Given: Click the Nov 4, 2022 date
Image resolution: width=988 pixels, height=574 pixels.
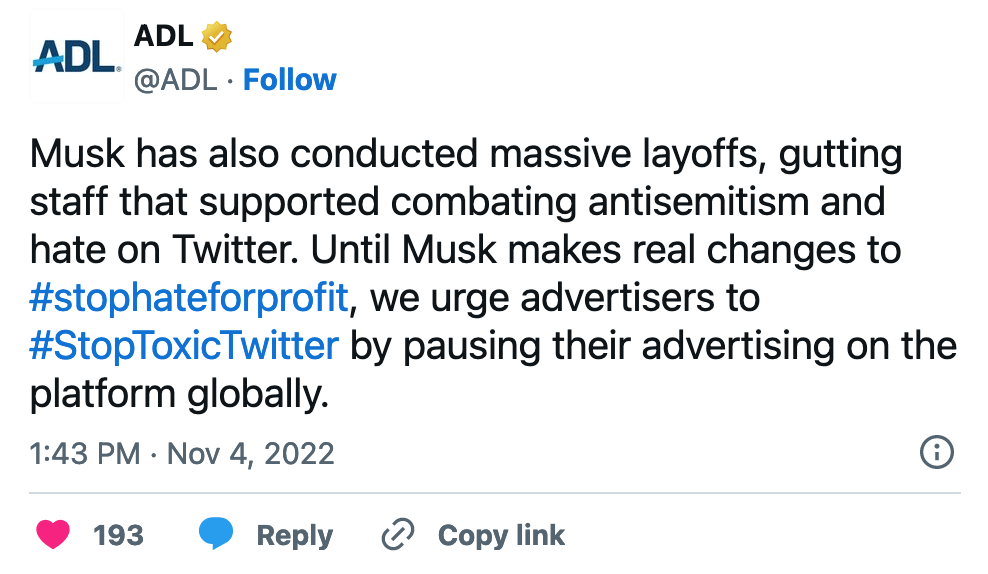Looking at the screenshot, I should [x=250, y=453].
